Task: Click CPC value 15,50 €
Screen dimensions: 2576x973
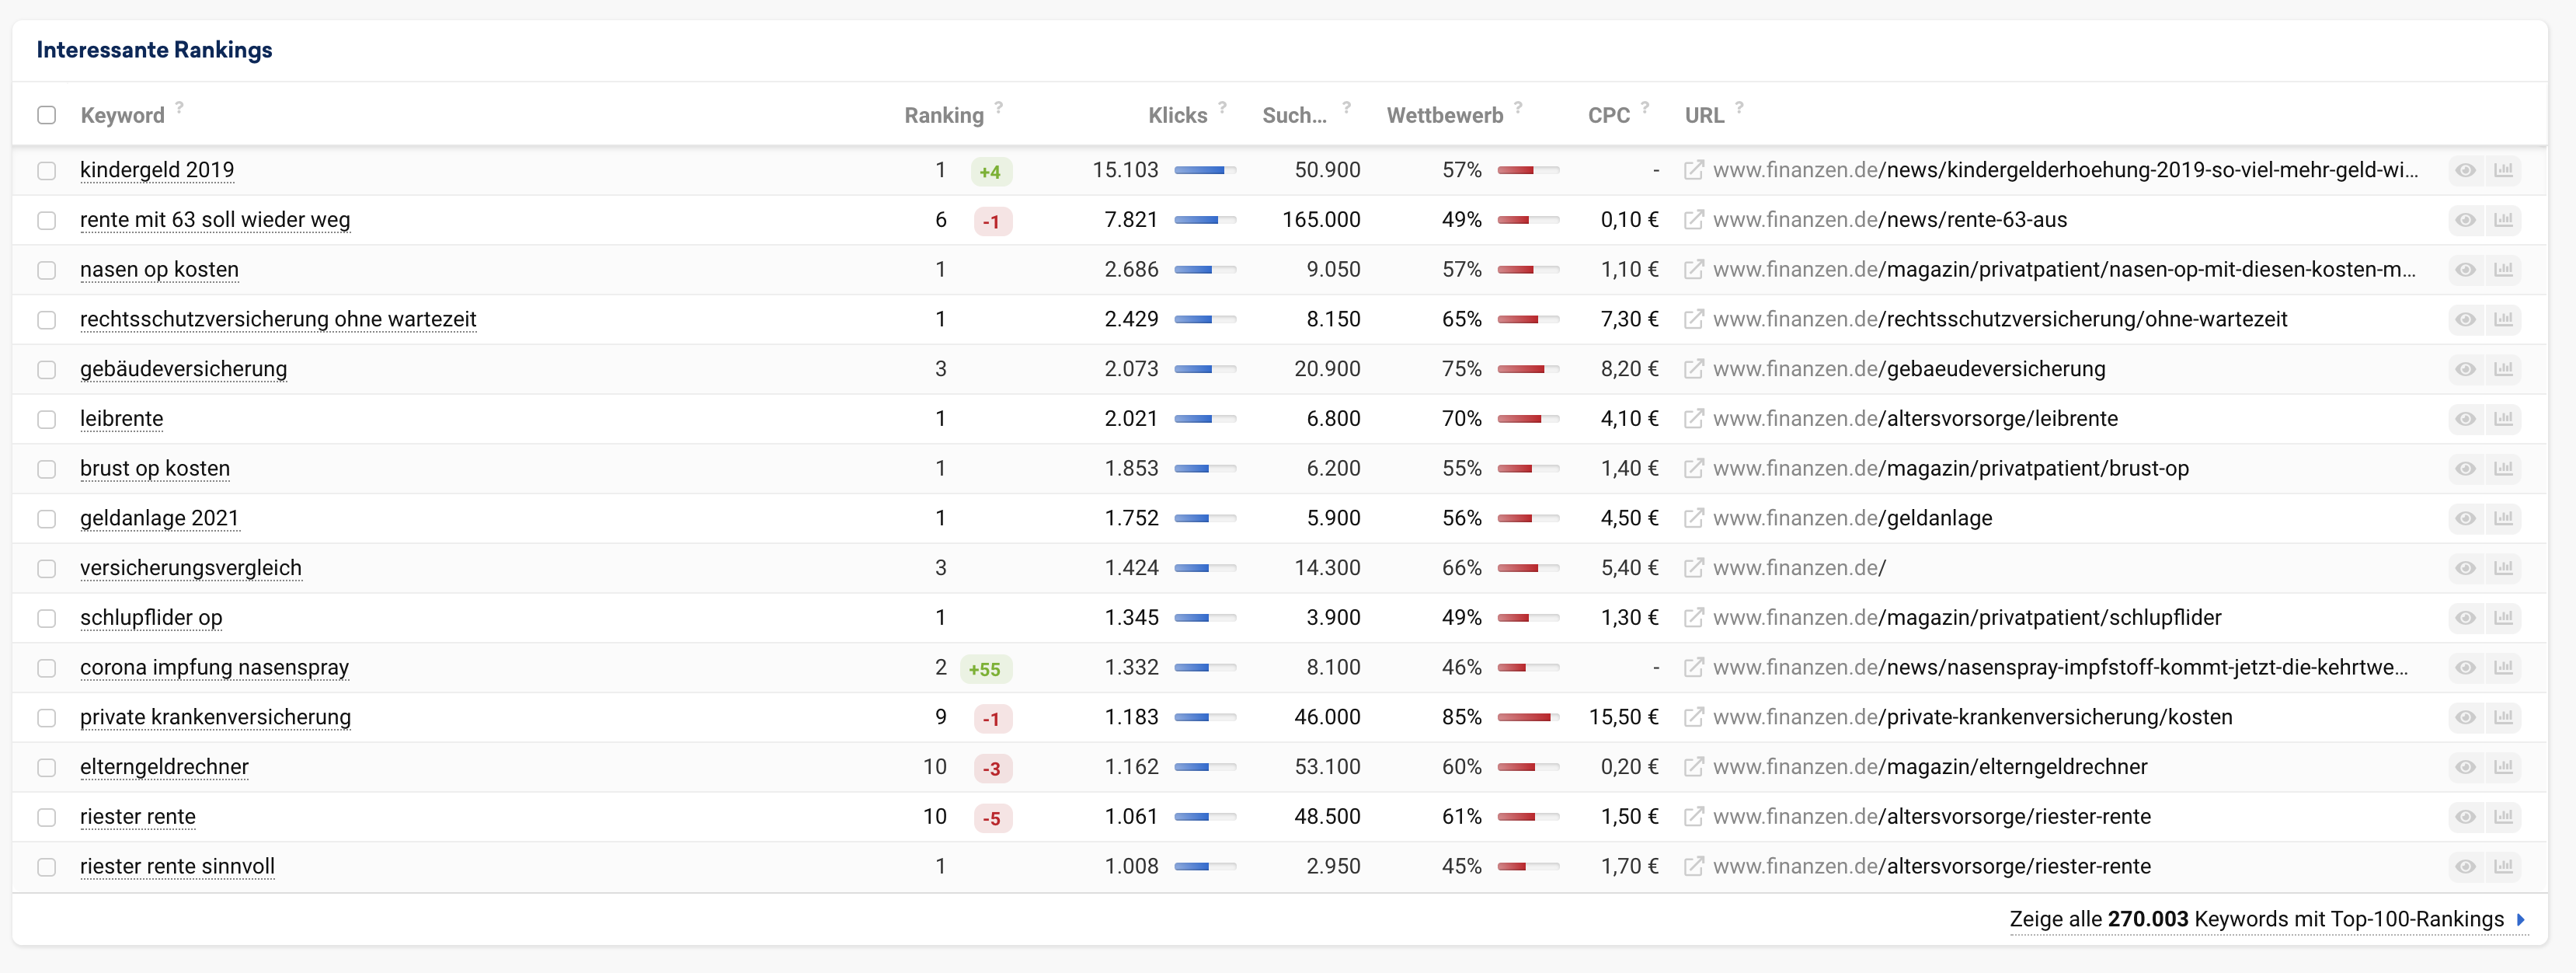Action: click(x=1623, y=717)
